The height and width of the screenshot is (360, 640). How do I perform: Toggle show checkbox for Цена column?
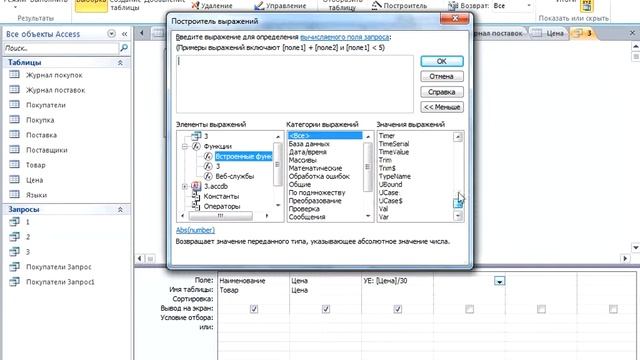(326, 309)
